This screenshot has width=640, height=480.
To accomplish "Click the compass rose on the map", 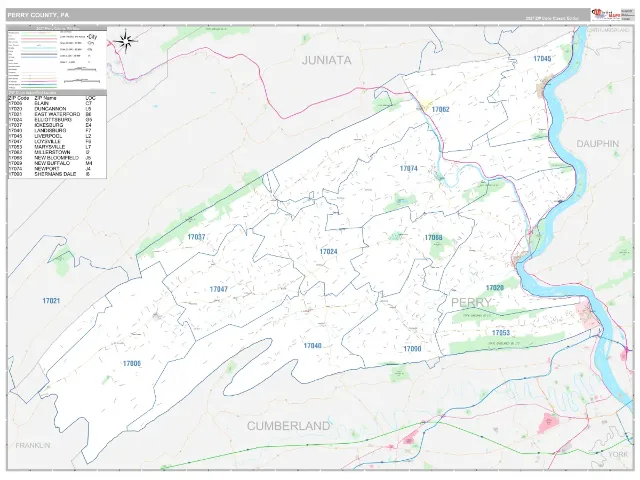I will pyautogui.click(x=125, y=41).
